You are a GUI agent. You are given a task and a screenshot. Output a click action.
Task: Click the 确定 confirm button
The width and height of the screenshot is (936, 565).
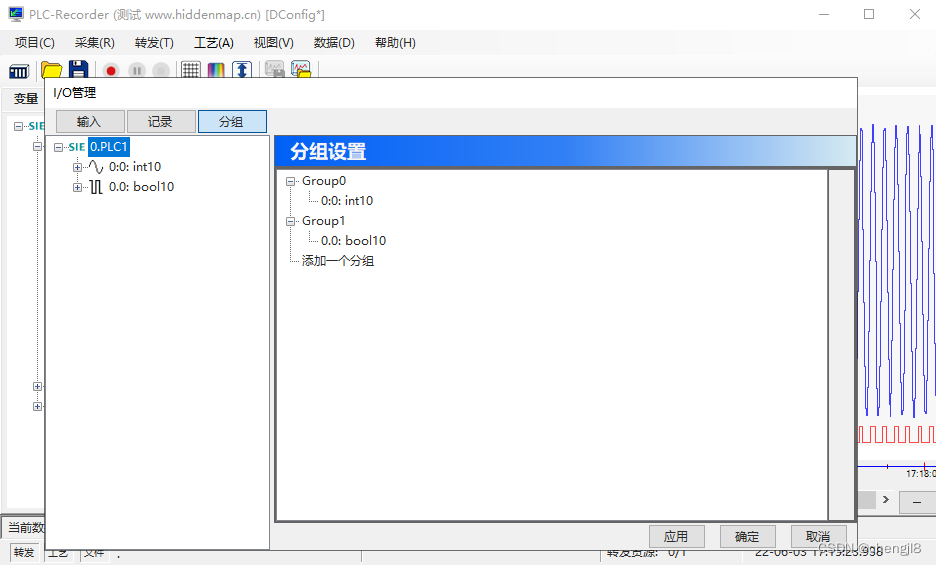748,536
